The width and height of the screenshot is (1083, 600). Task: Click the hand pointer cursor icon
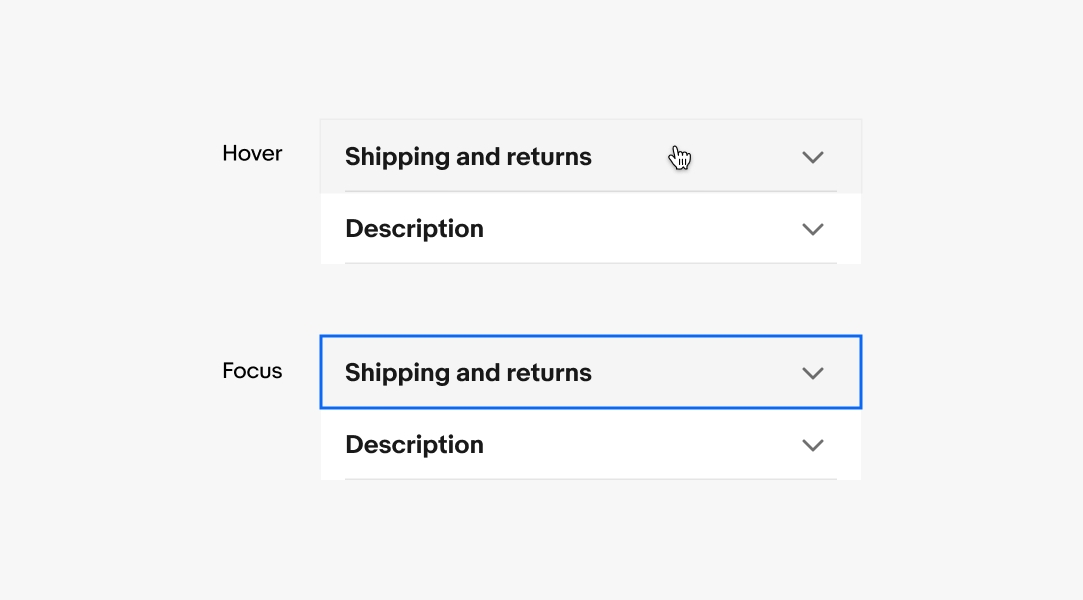680,158
